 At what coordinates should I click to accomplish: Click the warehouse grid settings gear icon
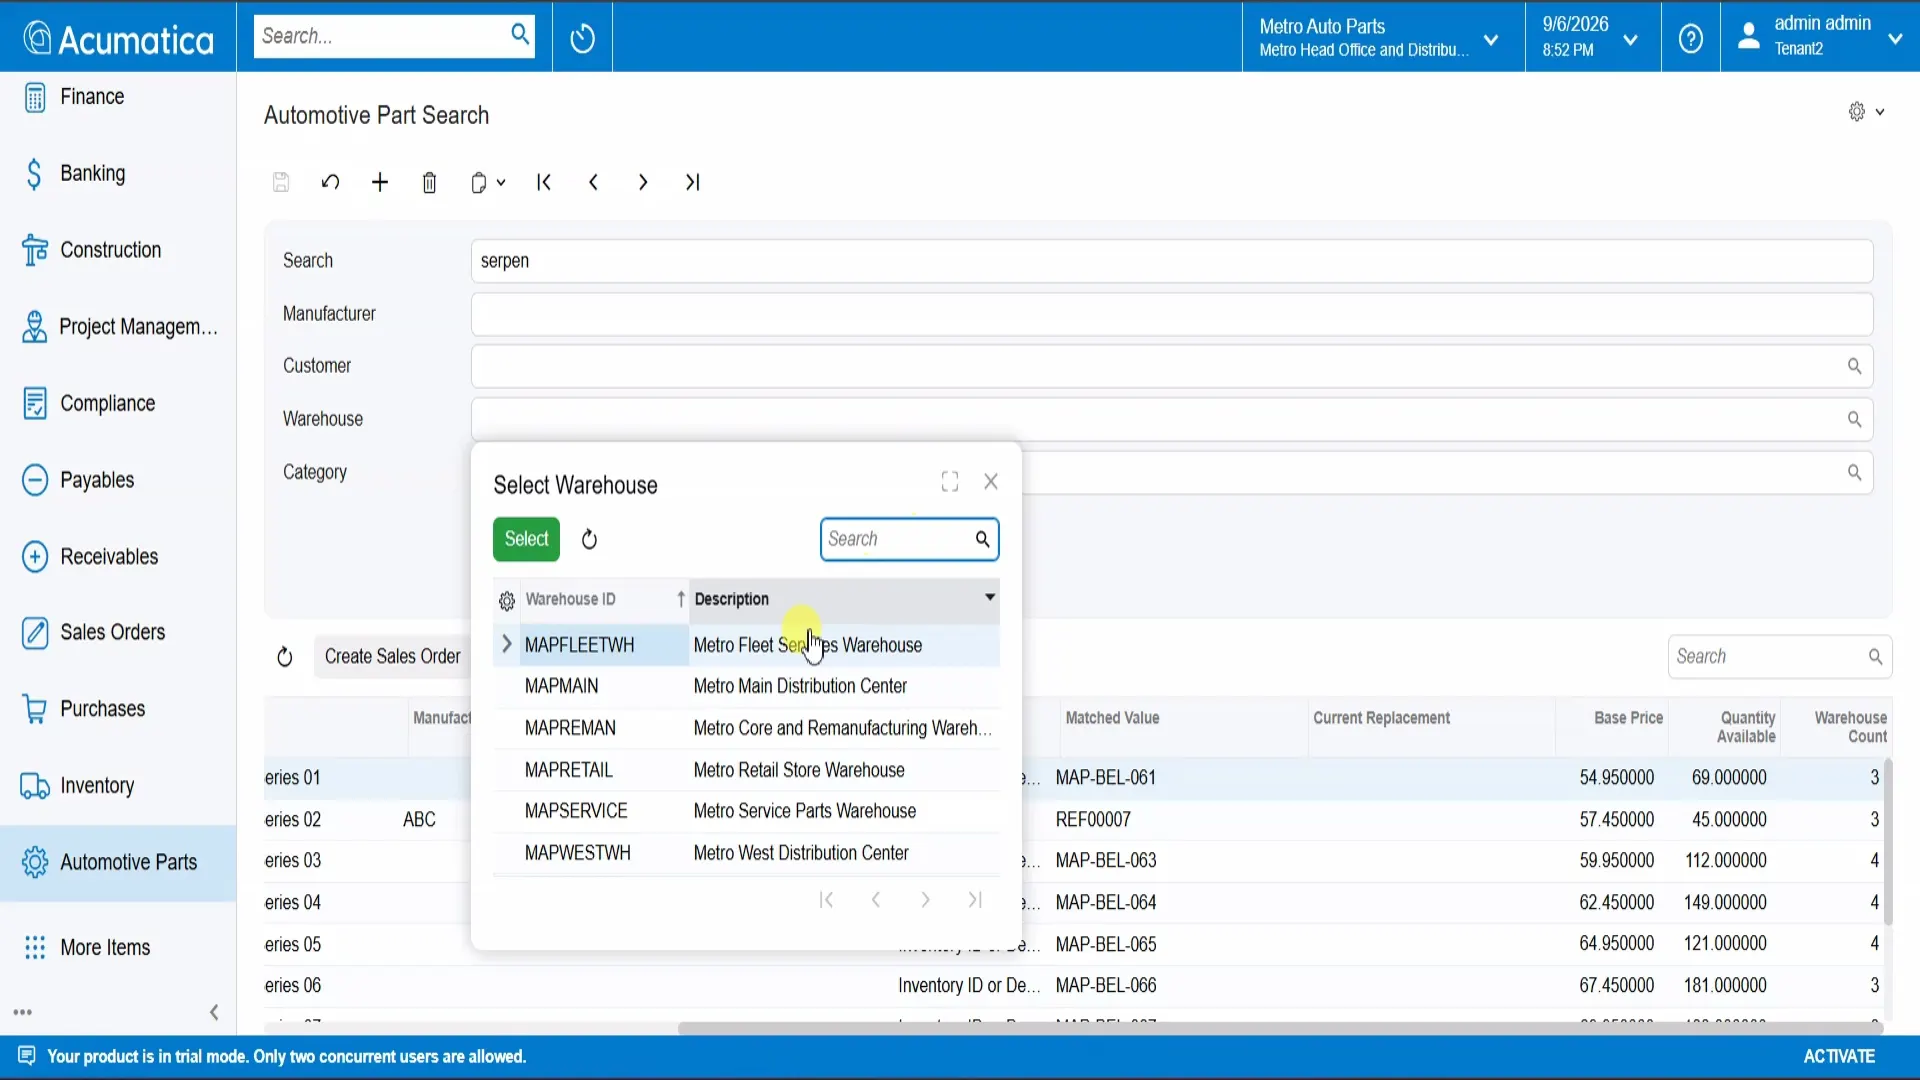point(507,600)
